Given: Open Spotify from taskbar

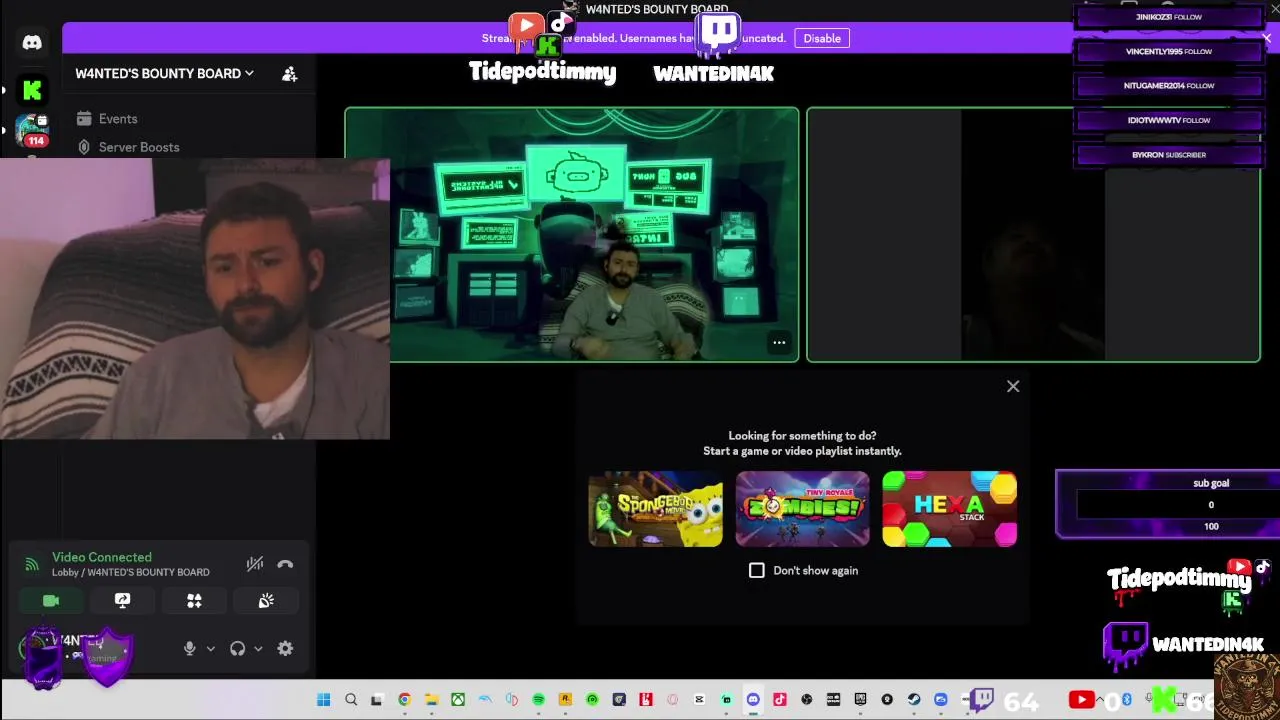Looking at the screenshot, I should pos(538,700).
